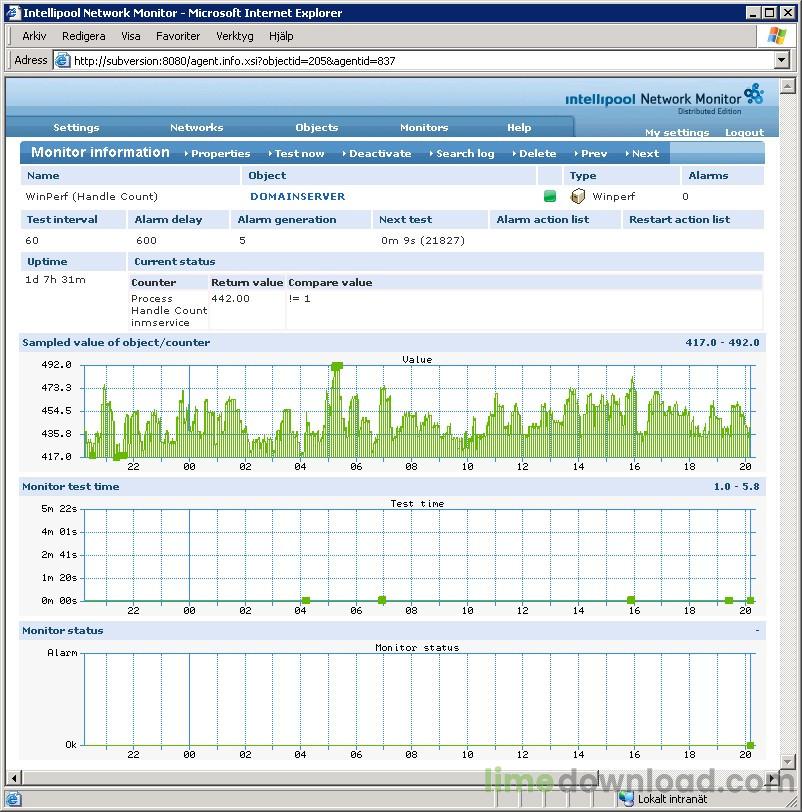The height and width of the screenshot is (812, 802).
Task: Click the Monitor status marker at 20
Action: click(x=750, y=745)
